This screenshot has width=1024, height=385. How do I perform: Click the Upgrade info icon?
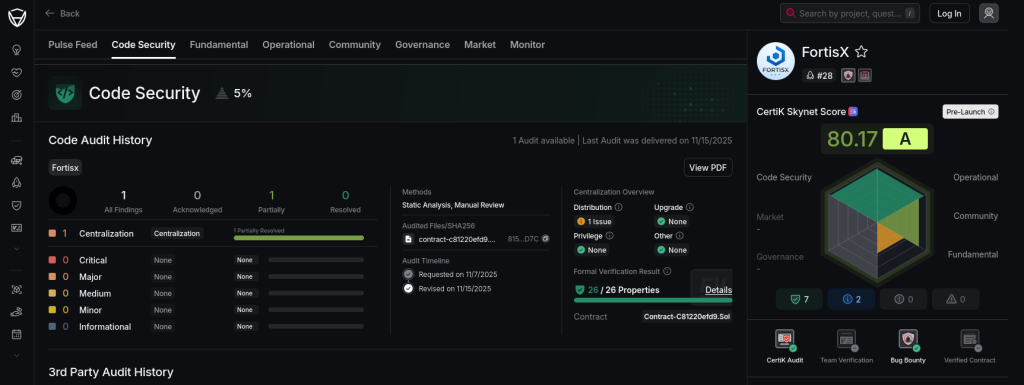[x=690, y=207]
